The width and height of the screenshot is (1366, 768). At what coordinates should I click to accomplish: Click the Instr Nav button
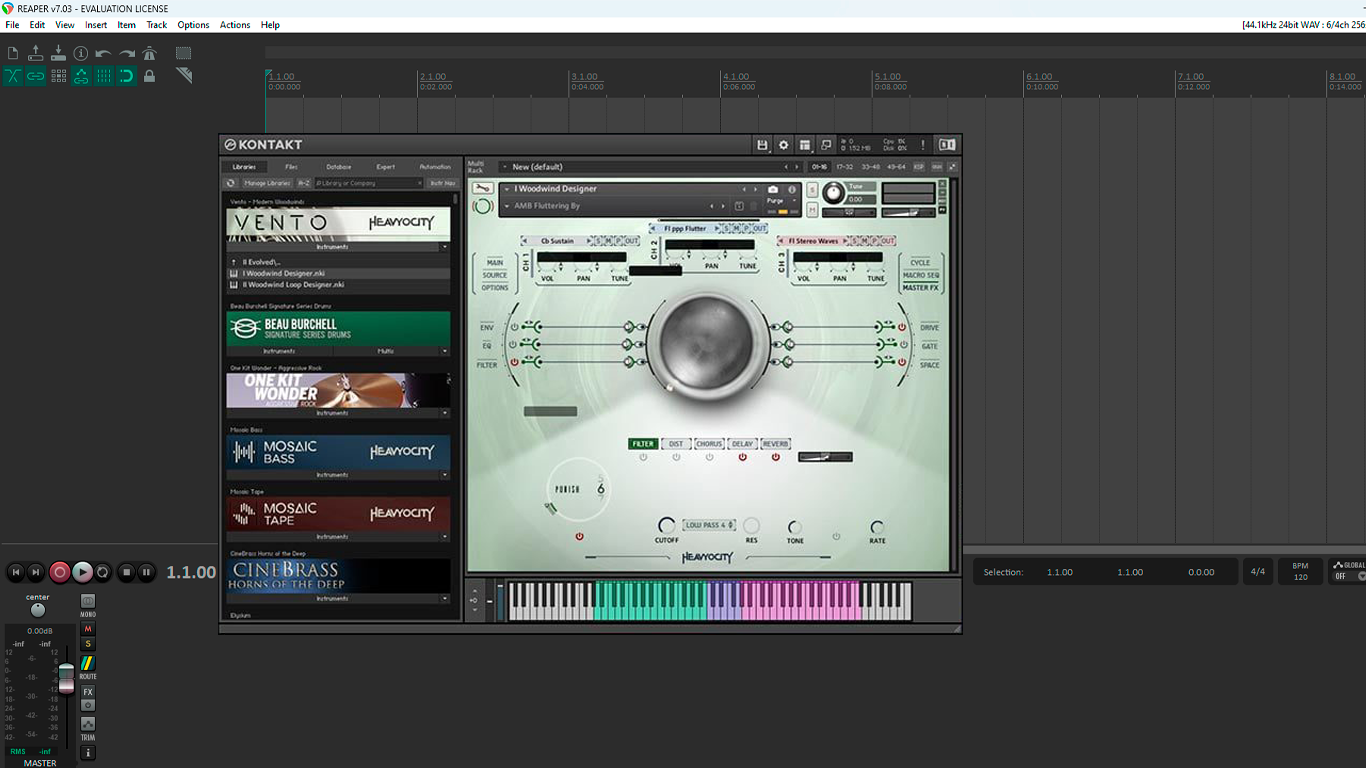(x=442, y=183)
